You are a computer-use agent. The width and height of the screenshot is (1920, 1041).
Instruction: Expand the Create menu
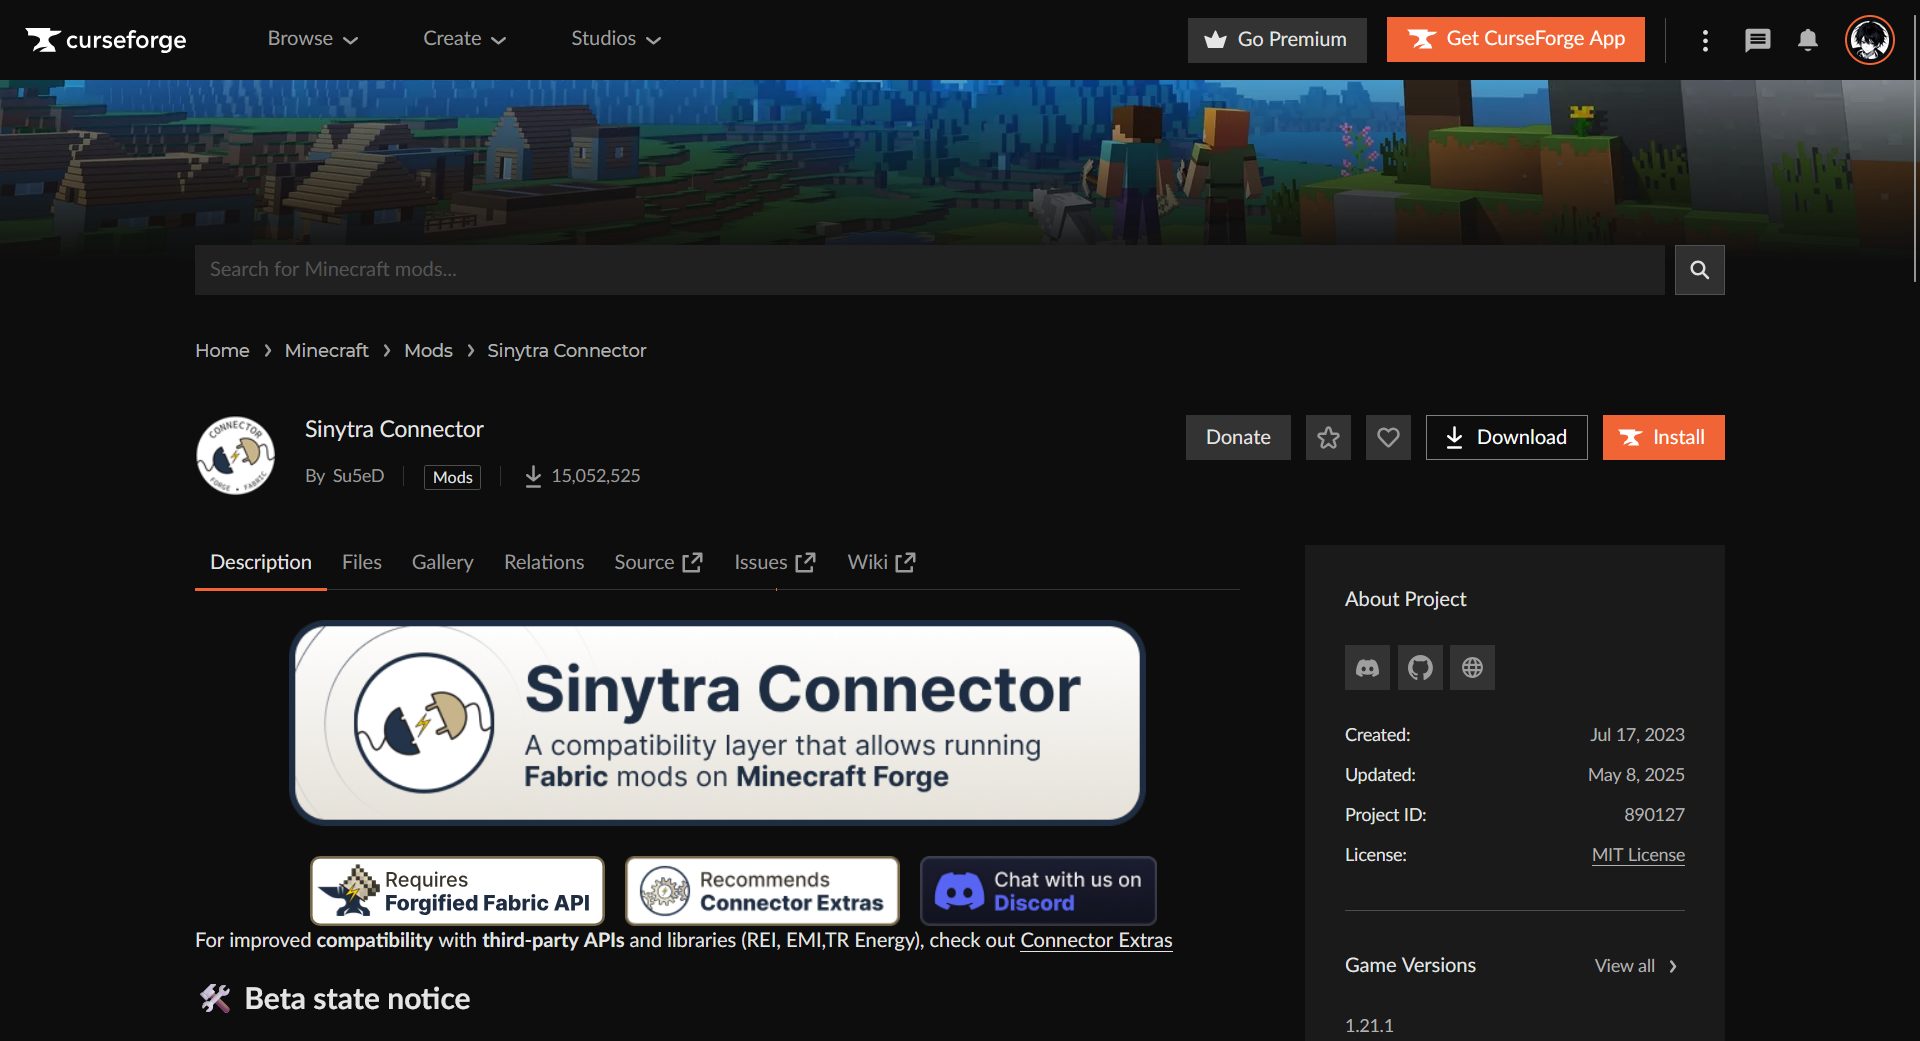coord(464,39)
